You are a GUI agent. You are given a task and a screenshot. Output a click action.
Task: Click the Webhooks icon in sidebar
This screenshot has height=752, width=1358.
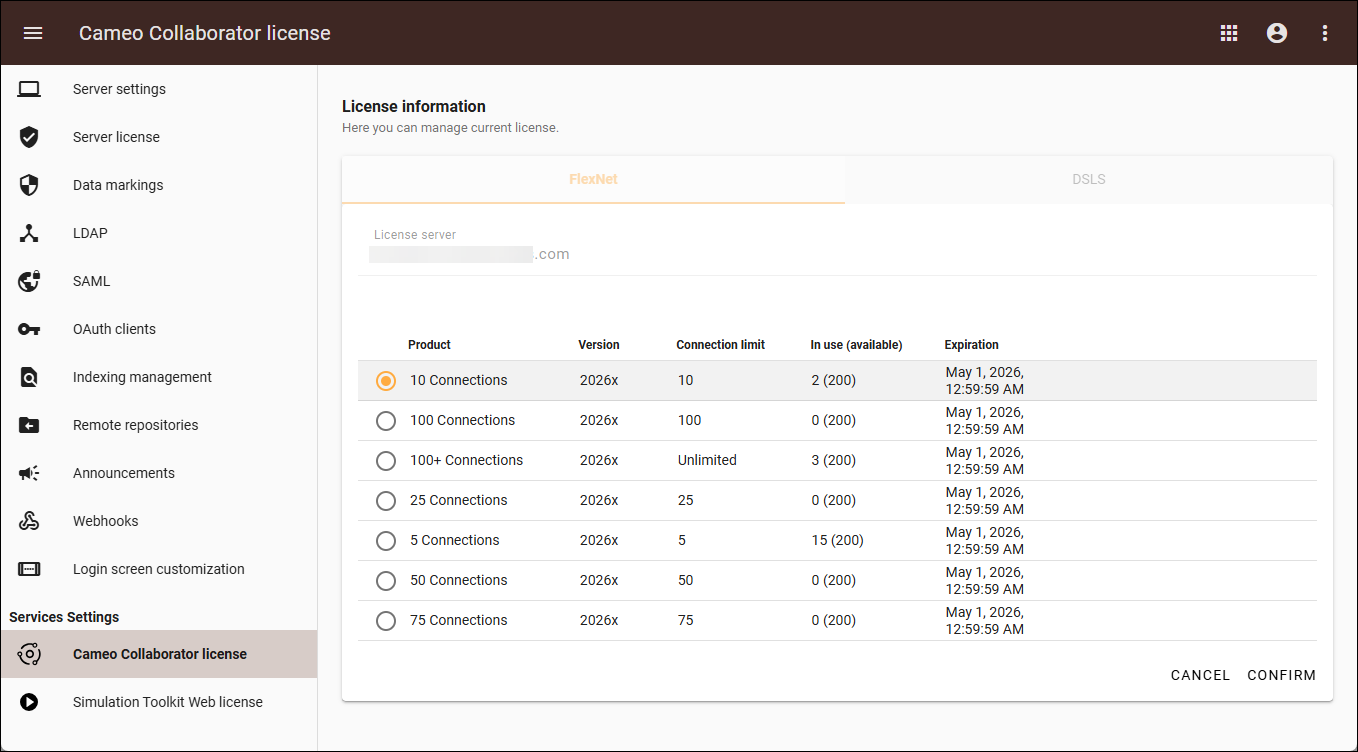[29, 521]
